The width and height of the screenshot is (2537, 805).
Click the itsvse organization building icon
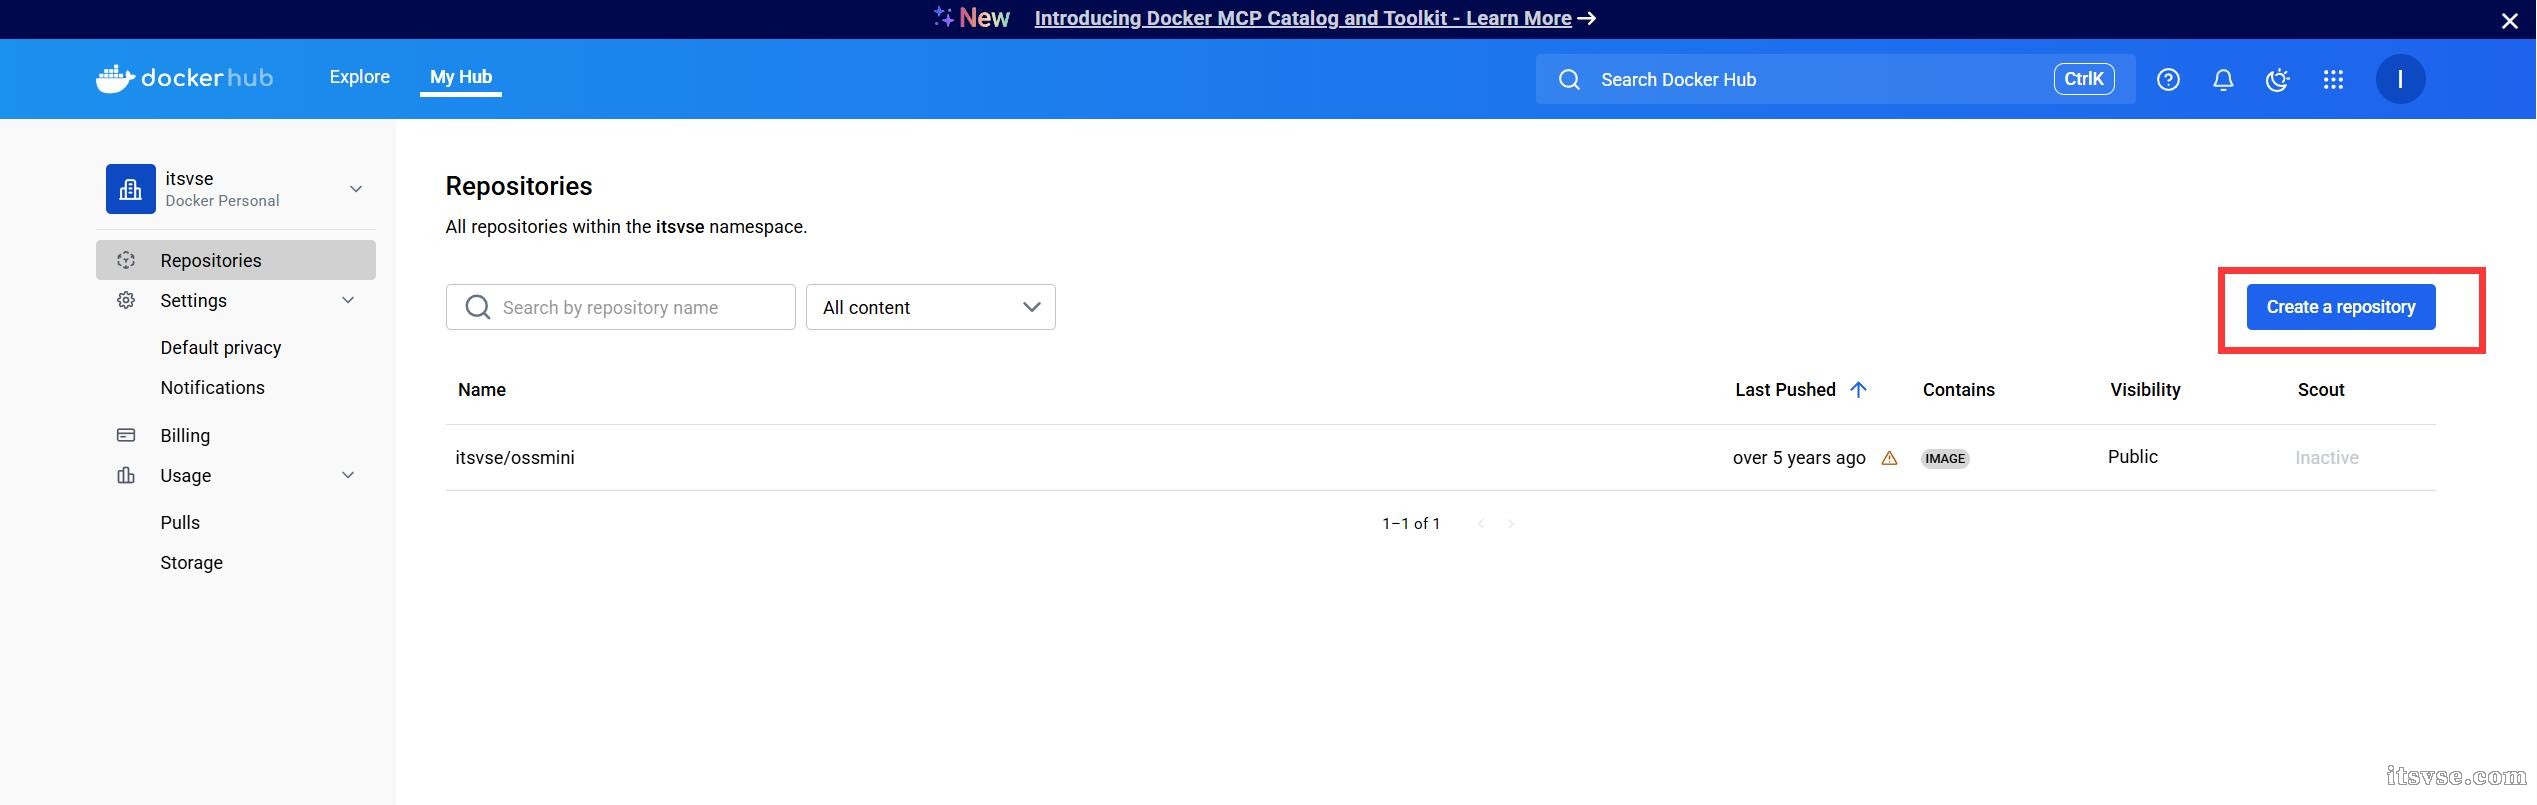point(131,189)
